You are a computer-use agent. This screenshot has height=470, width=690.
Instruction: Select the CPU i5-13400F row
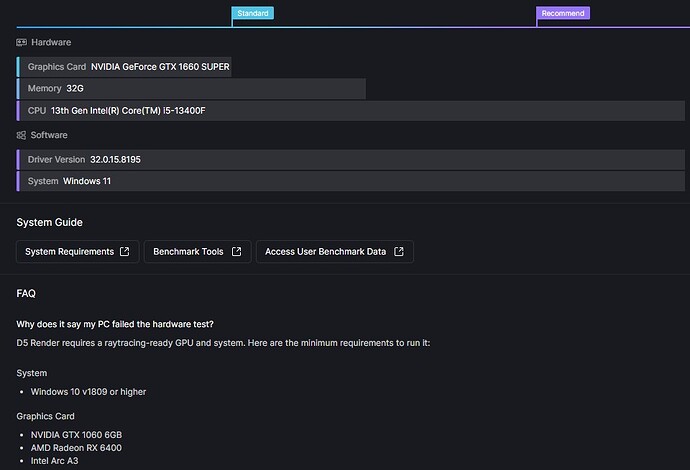click(351, 110)
